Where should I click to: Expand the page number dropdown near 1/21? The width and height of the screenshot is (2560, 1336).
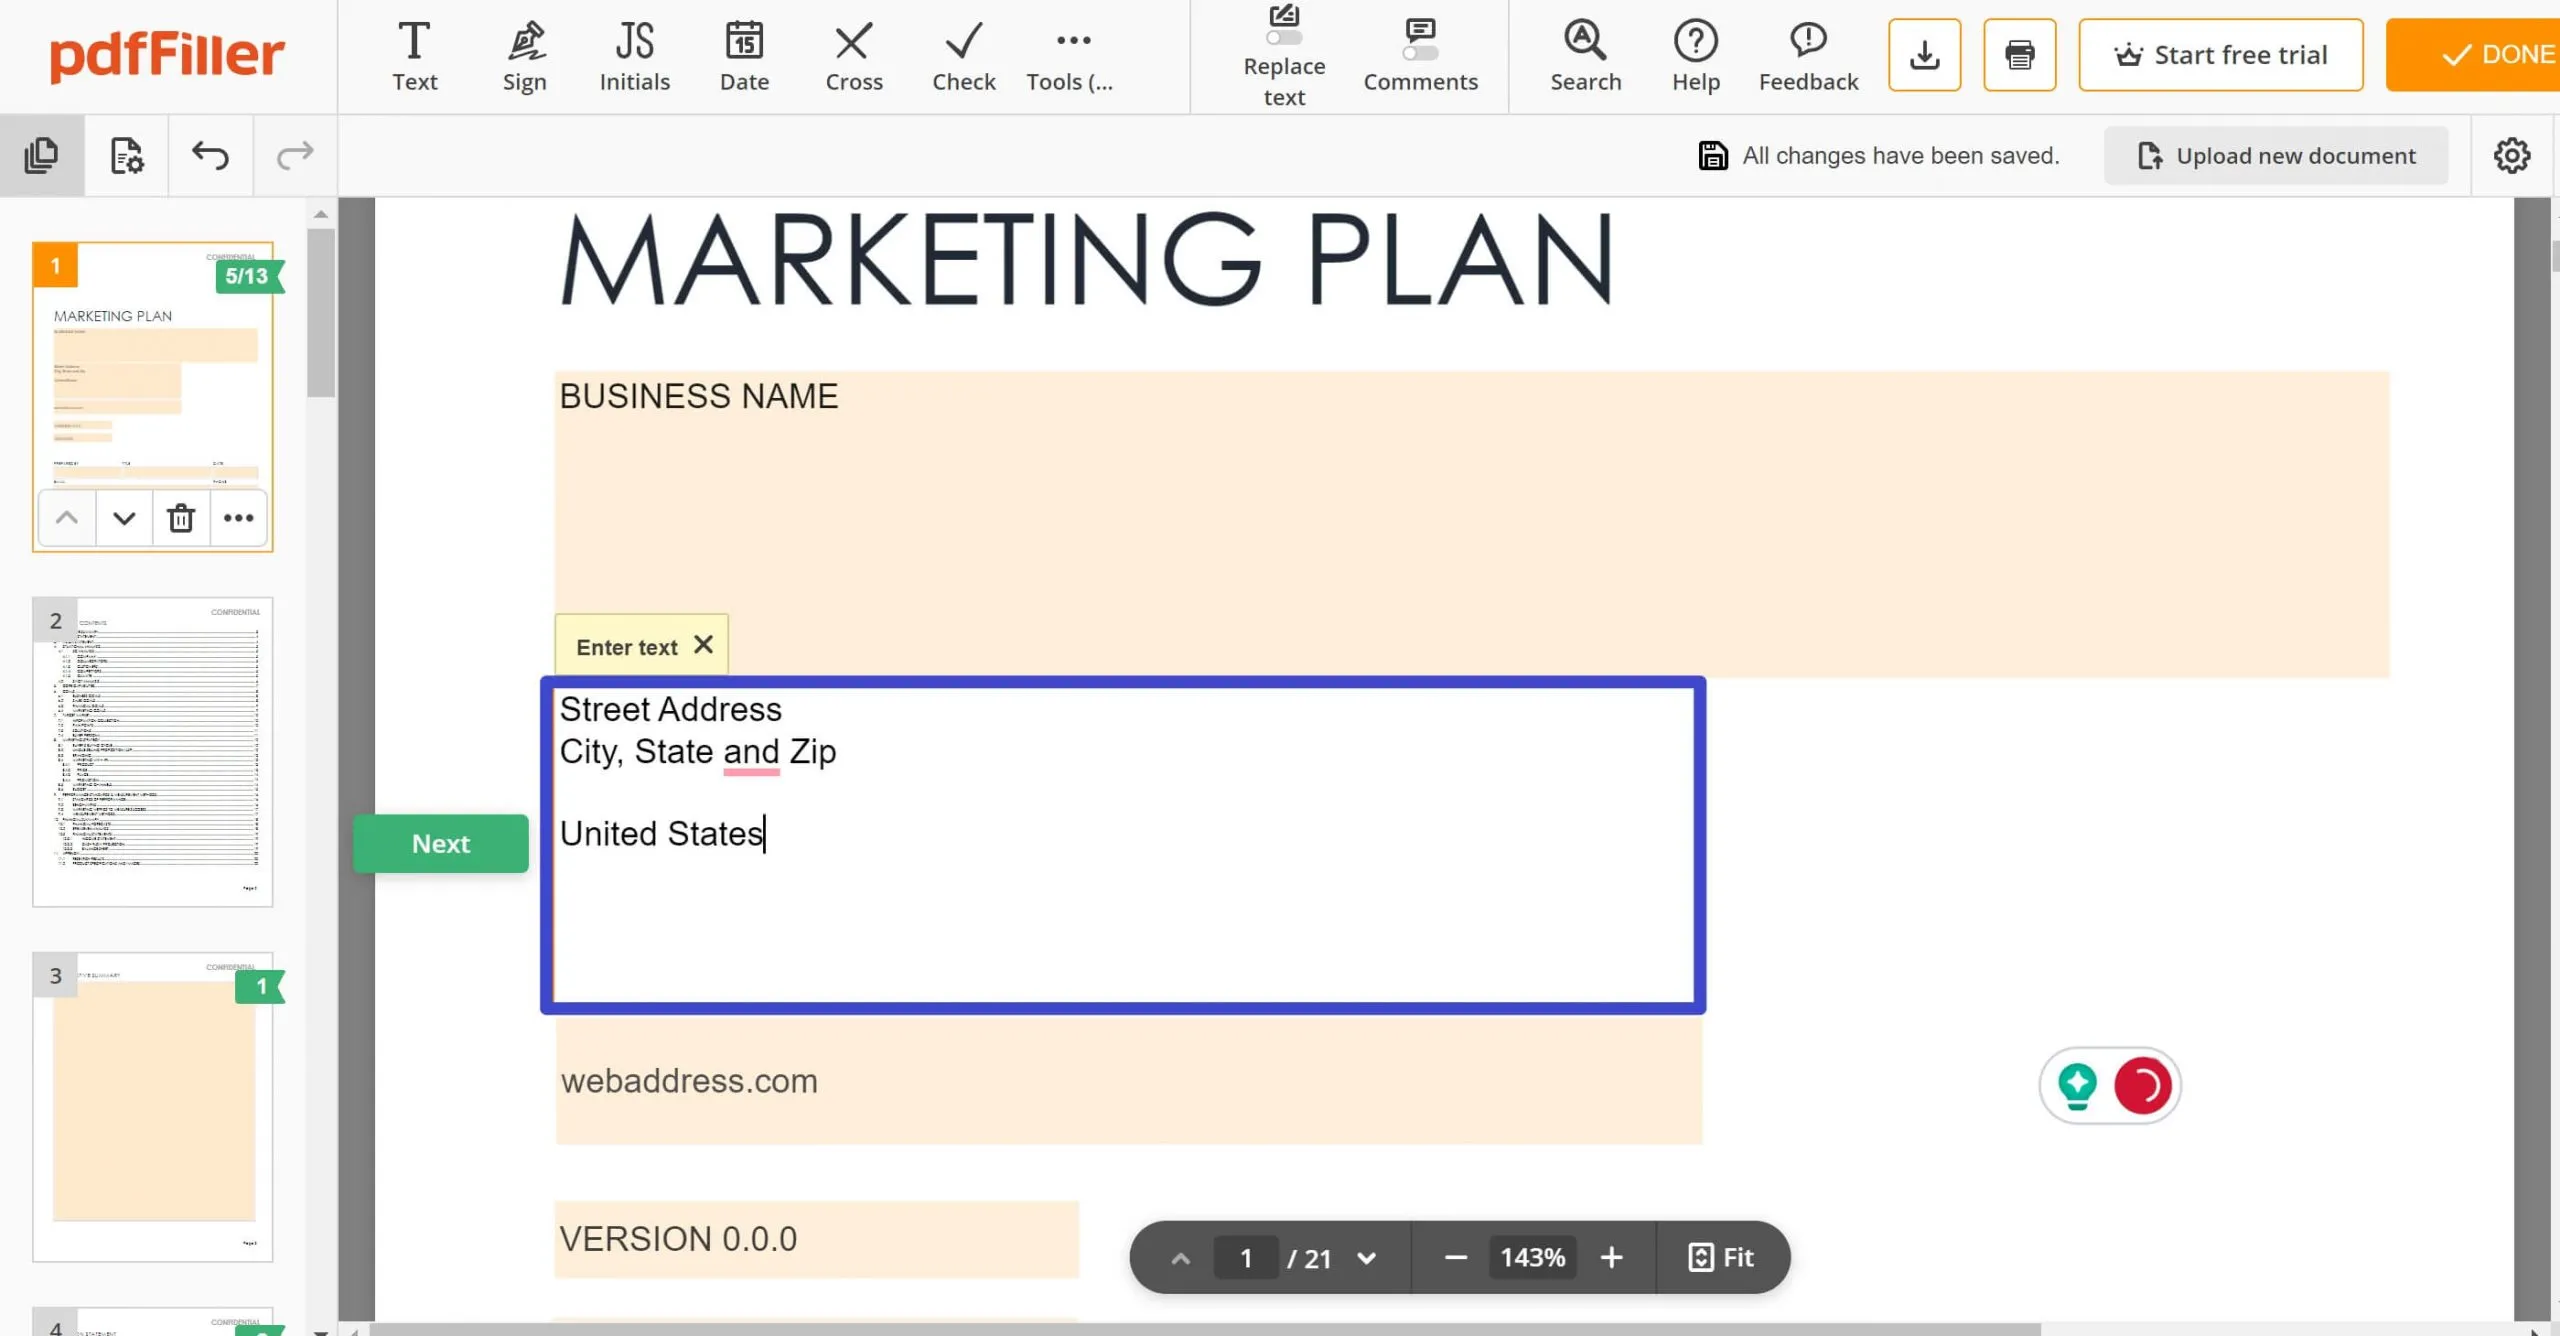click(1367, 1257)
